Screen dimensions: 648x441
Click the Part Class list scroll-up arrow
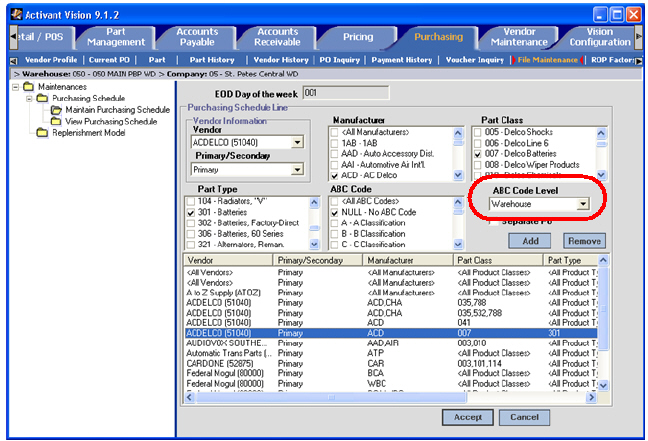click(601, 133)
